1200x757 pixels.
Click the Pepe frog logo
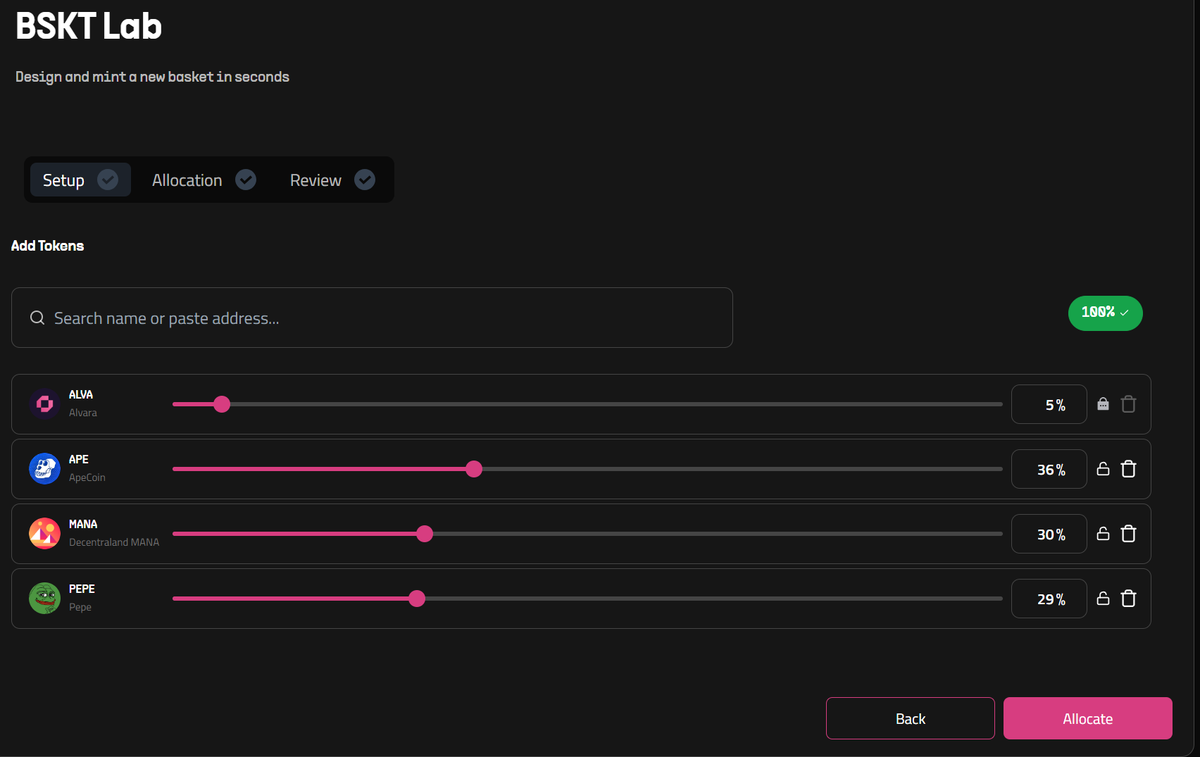coord(45,599)
